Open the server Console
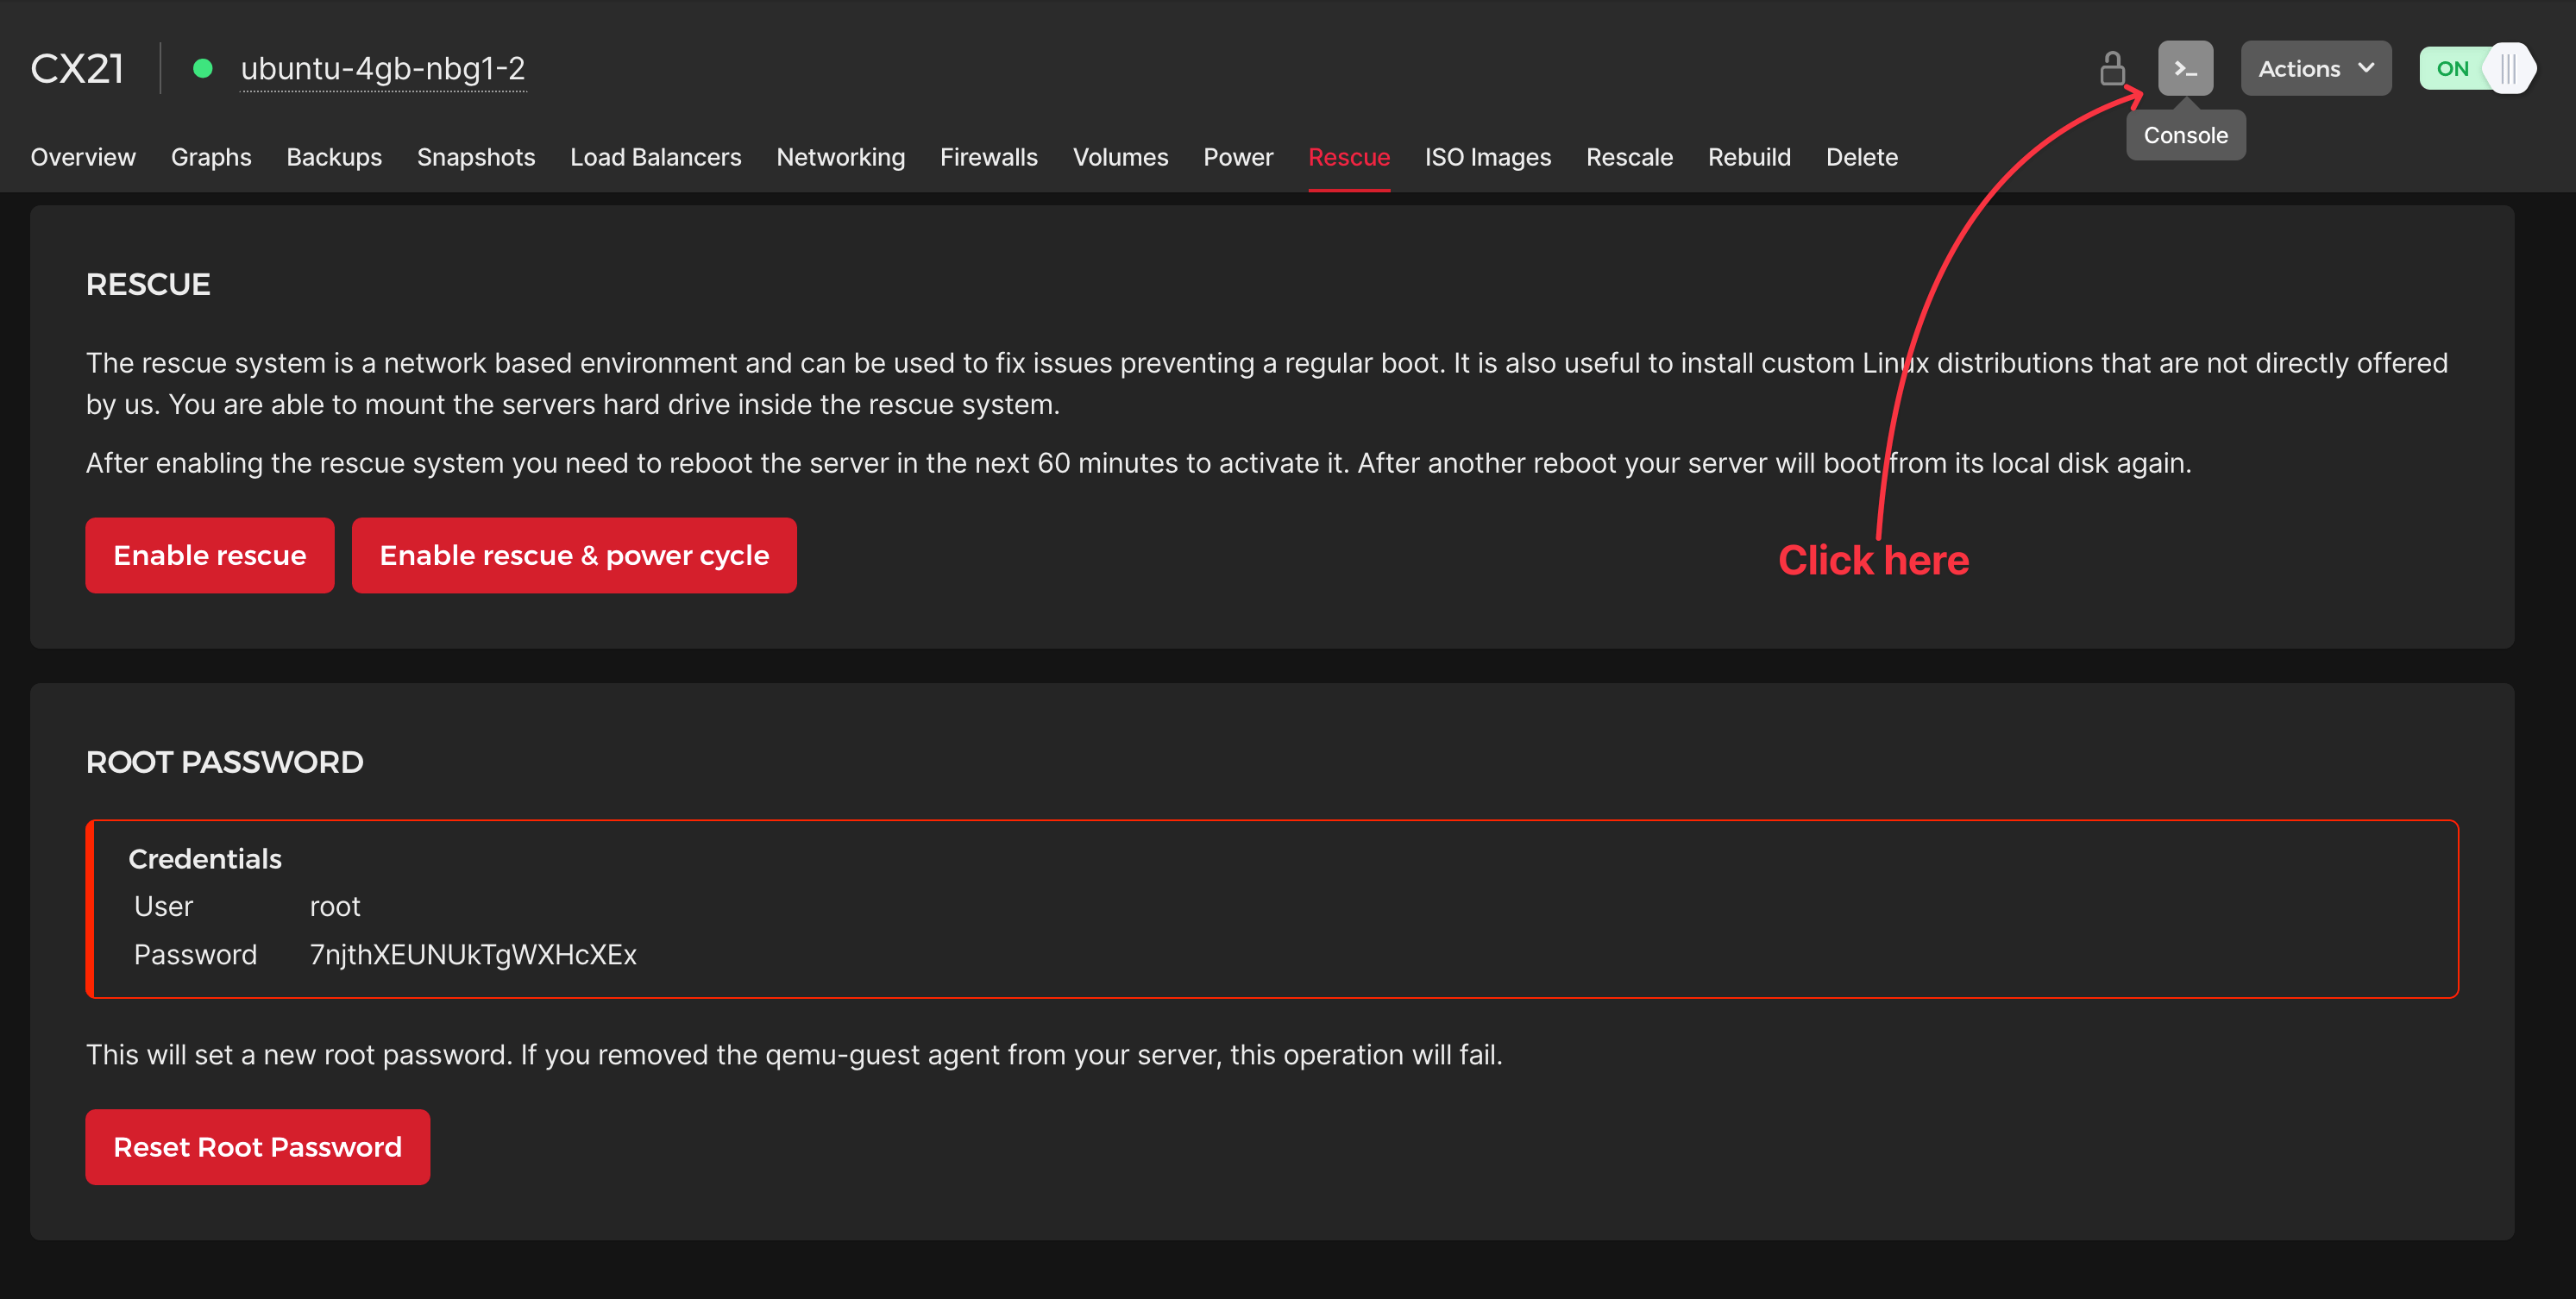 [x=2186, y=68]
